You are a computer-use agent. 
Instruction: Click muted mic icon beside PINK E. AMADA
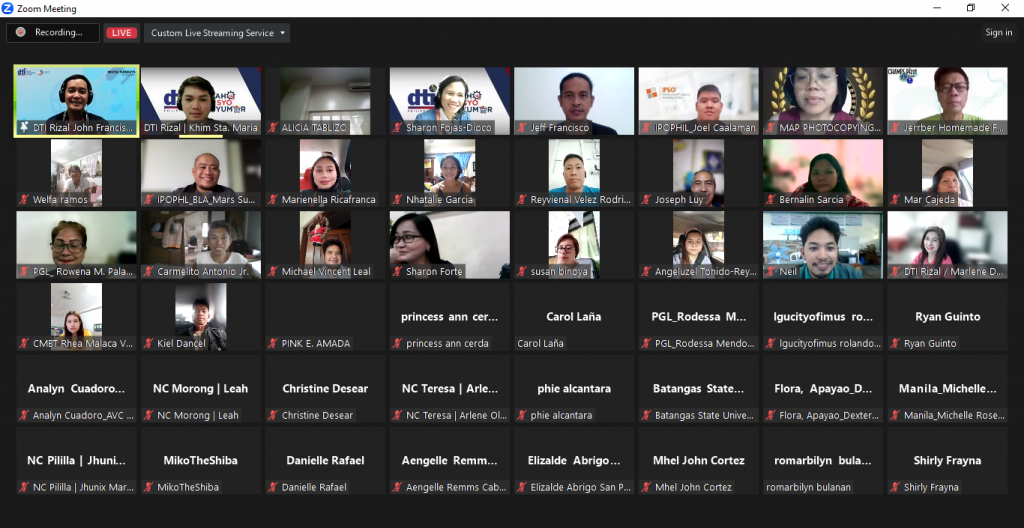pyautogui.click(x=273, y=344)
